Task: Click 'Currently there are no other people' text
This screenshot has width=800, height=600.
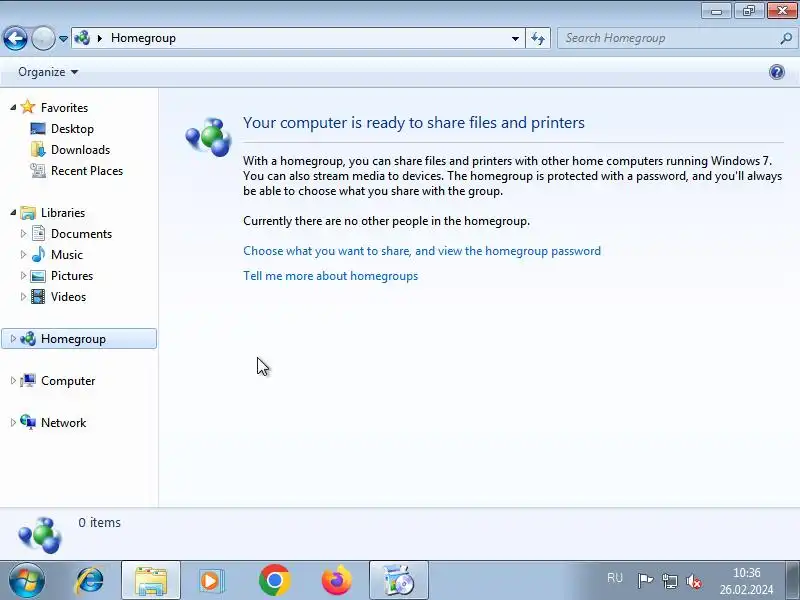Action: pos(386,221)
